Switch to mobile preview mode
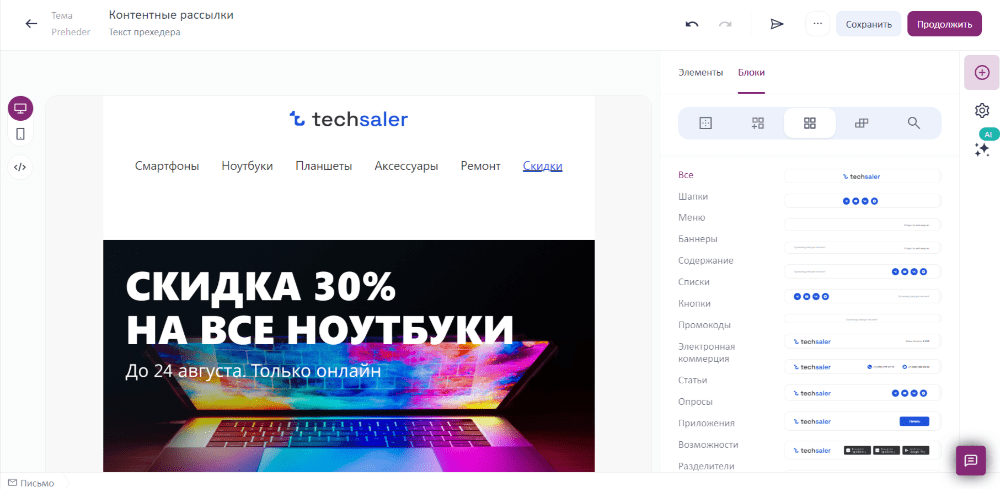The image size is (1000, 489). [x=20, y=134]
